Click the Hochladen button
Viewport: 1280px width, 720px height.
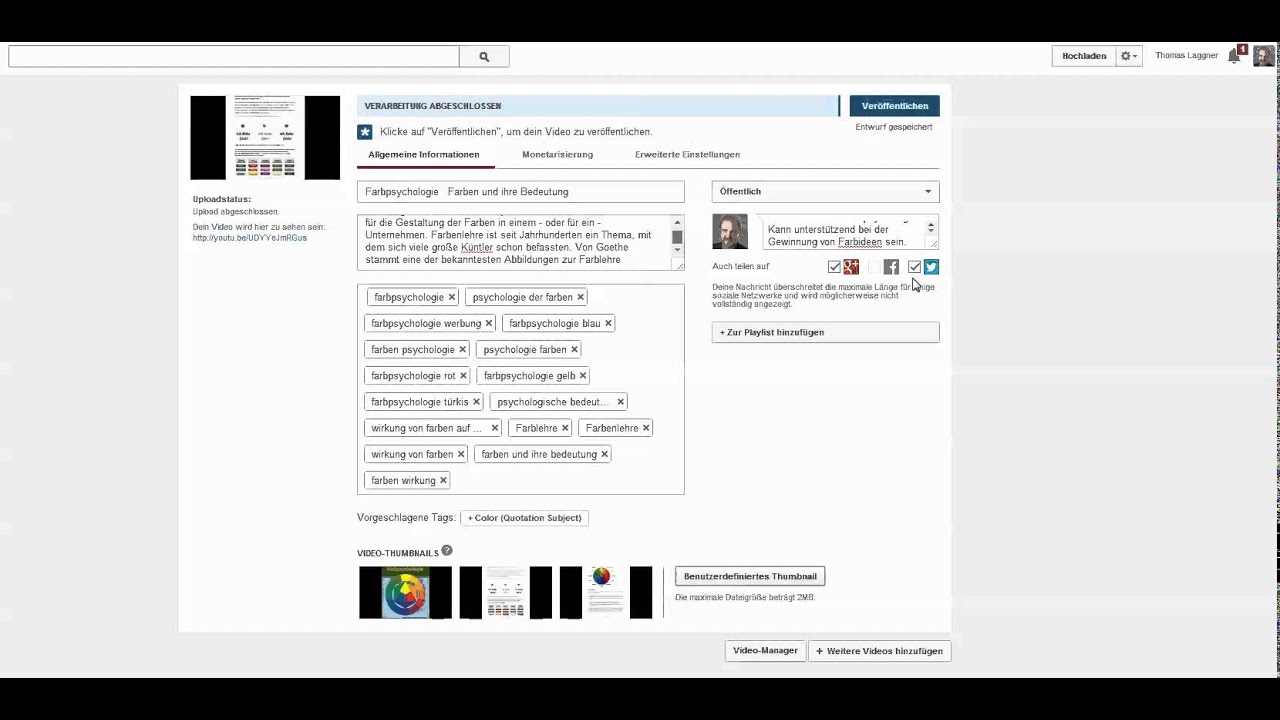coord(1084,56)
